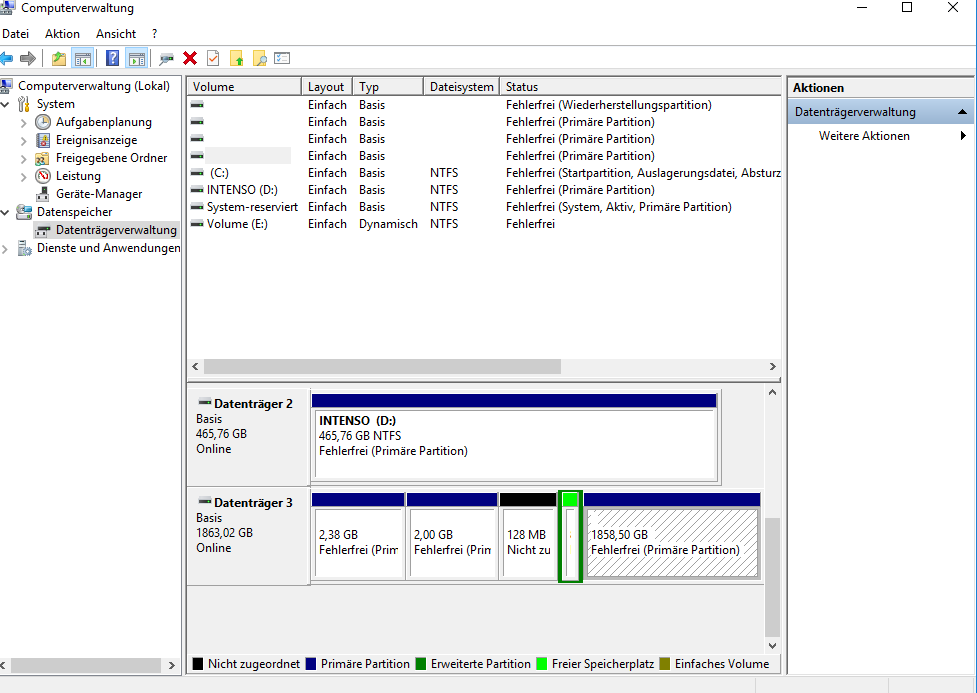The image size is (977, 693).
Task: Click the folder with magnifier toolbar icon
Action: pyautogui.click(x=259, y=58)
